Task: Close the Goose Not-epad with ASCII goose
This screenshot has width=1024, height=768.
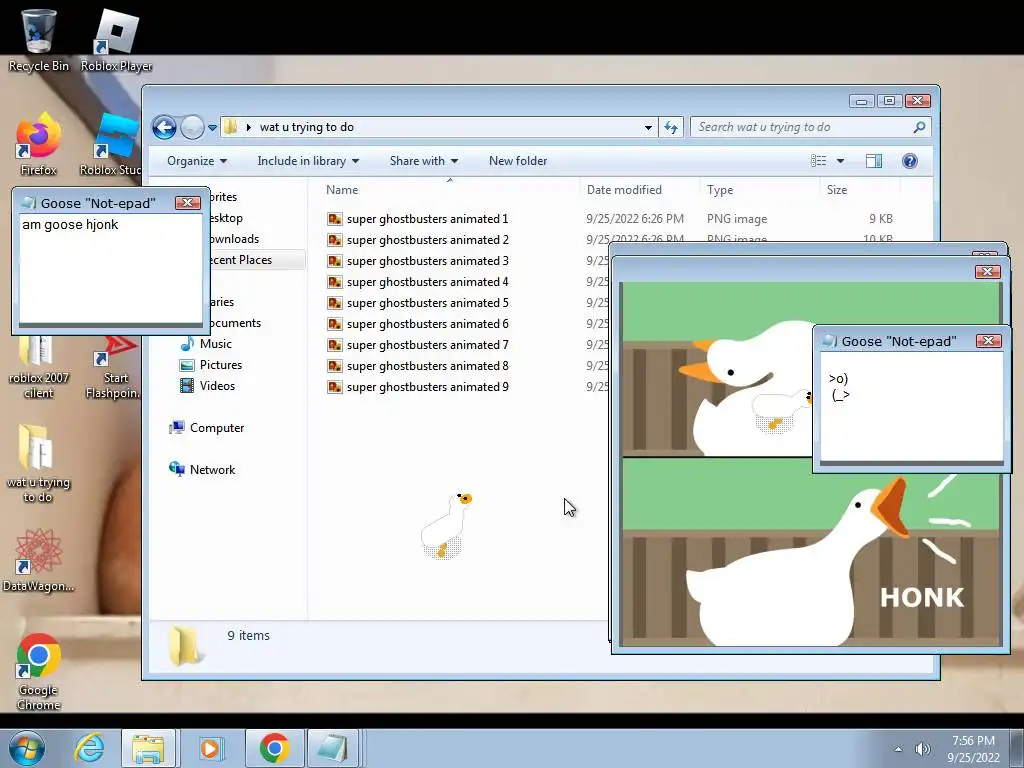Action: point(988,341)
